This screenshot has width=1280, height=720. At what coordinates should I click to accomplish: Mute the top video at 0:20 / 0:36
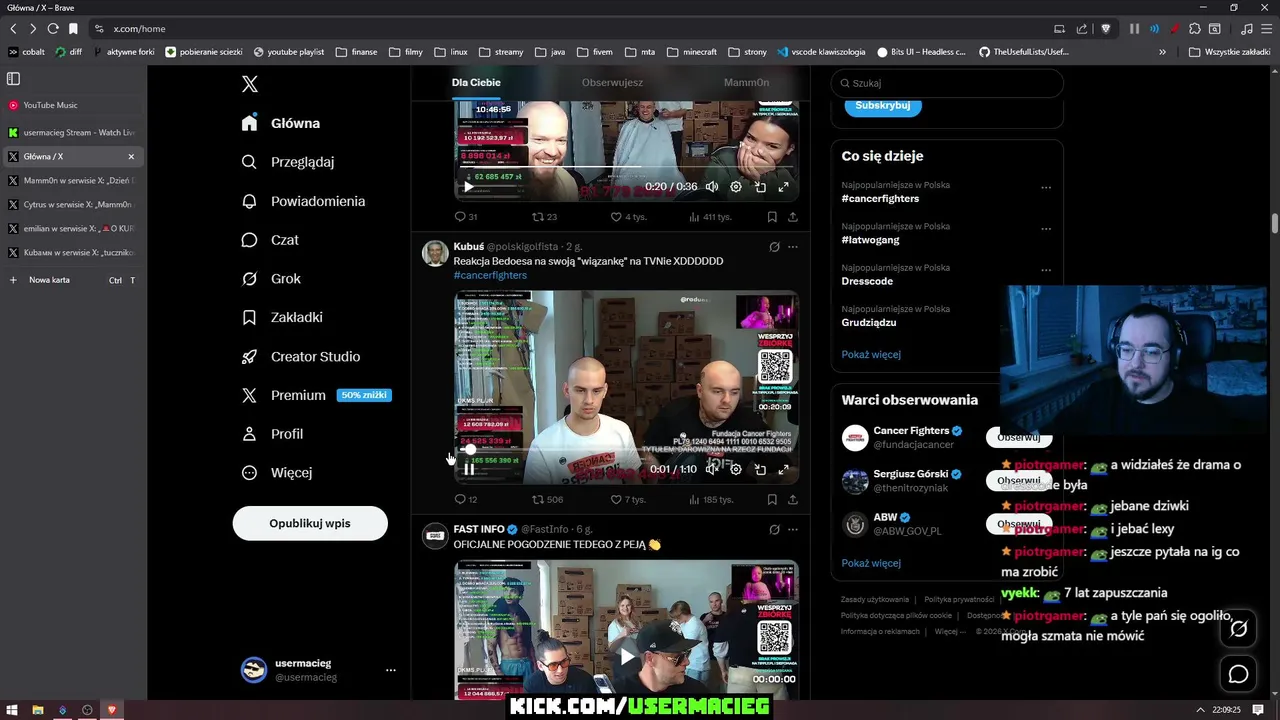click(712, 187)
